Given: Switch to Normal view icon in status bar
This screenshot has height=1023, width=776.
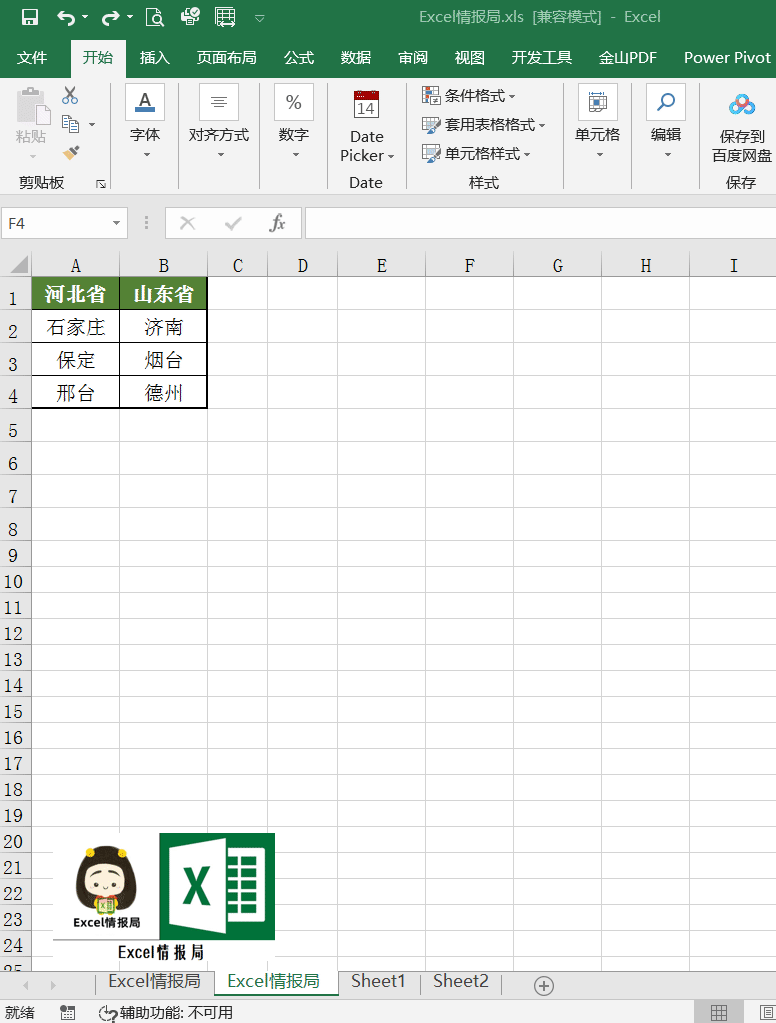Looking at the screenshot, I should [719, 1012].
